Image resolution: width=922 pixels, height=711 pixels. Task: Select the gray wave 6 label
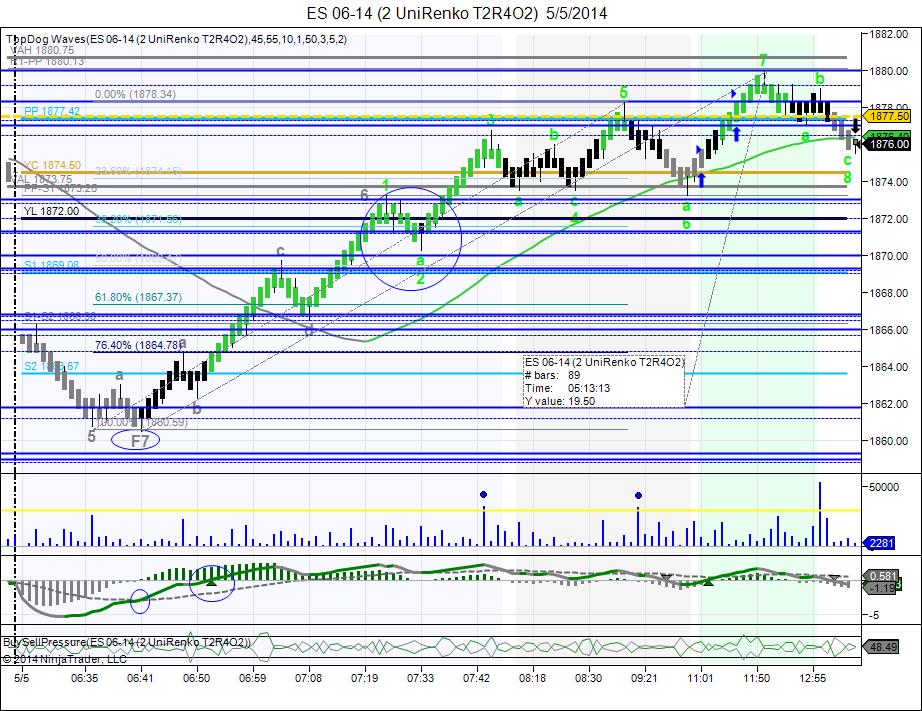point(364,195)
